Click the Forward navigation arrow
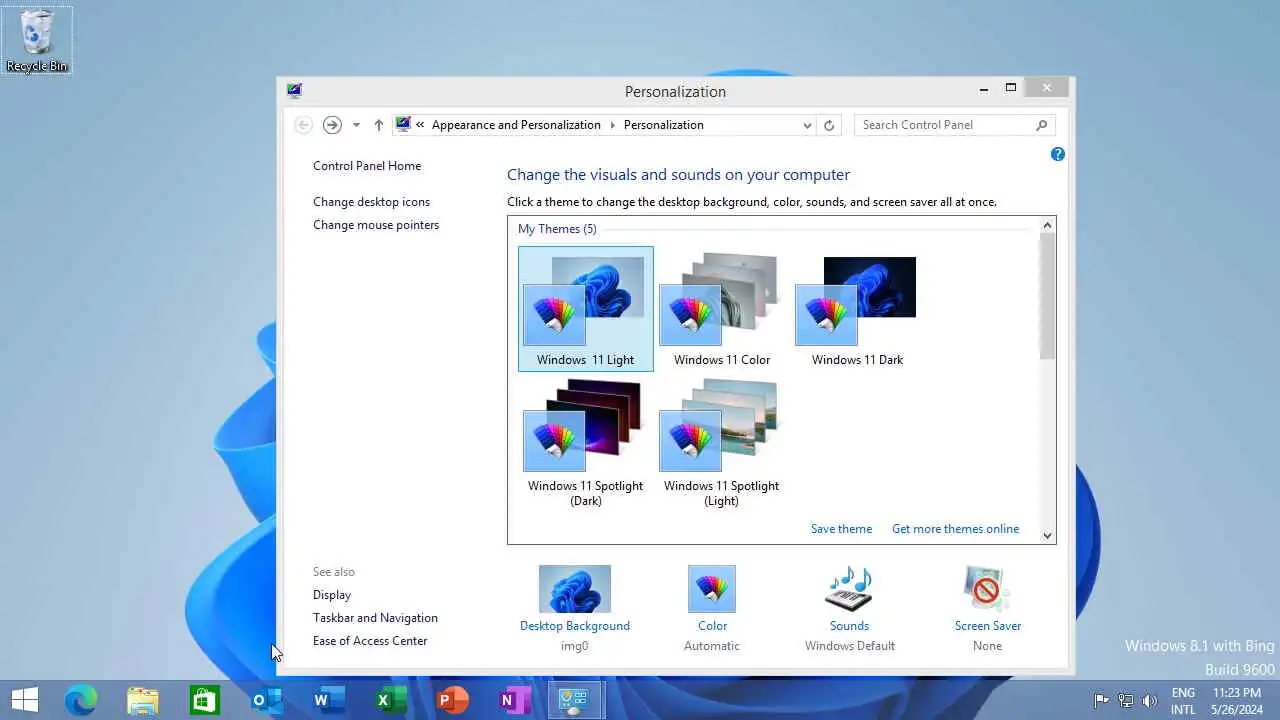Screen dimensions: 1280x720 click(332, 125)
